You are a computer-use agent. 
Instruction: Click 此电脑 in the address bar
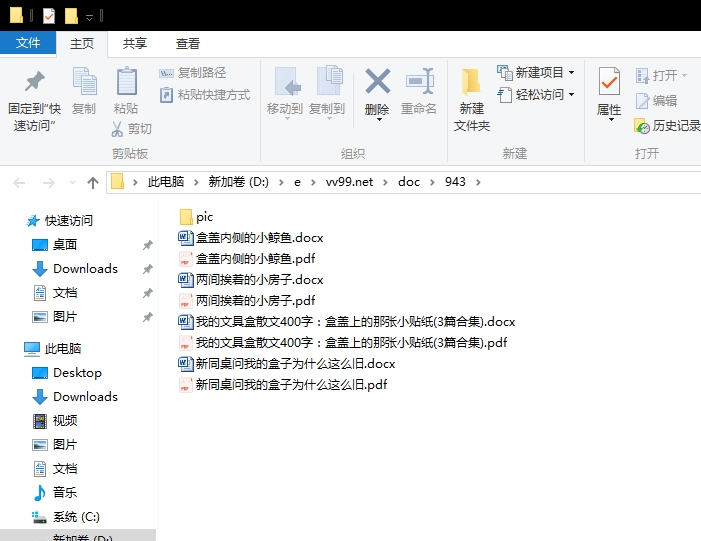[x=166, y=182]
